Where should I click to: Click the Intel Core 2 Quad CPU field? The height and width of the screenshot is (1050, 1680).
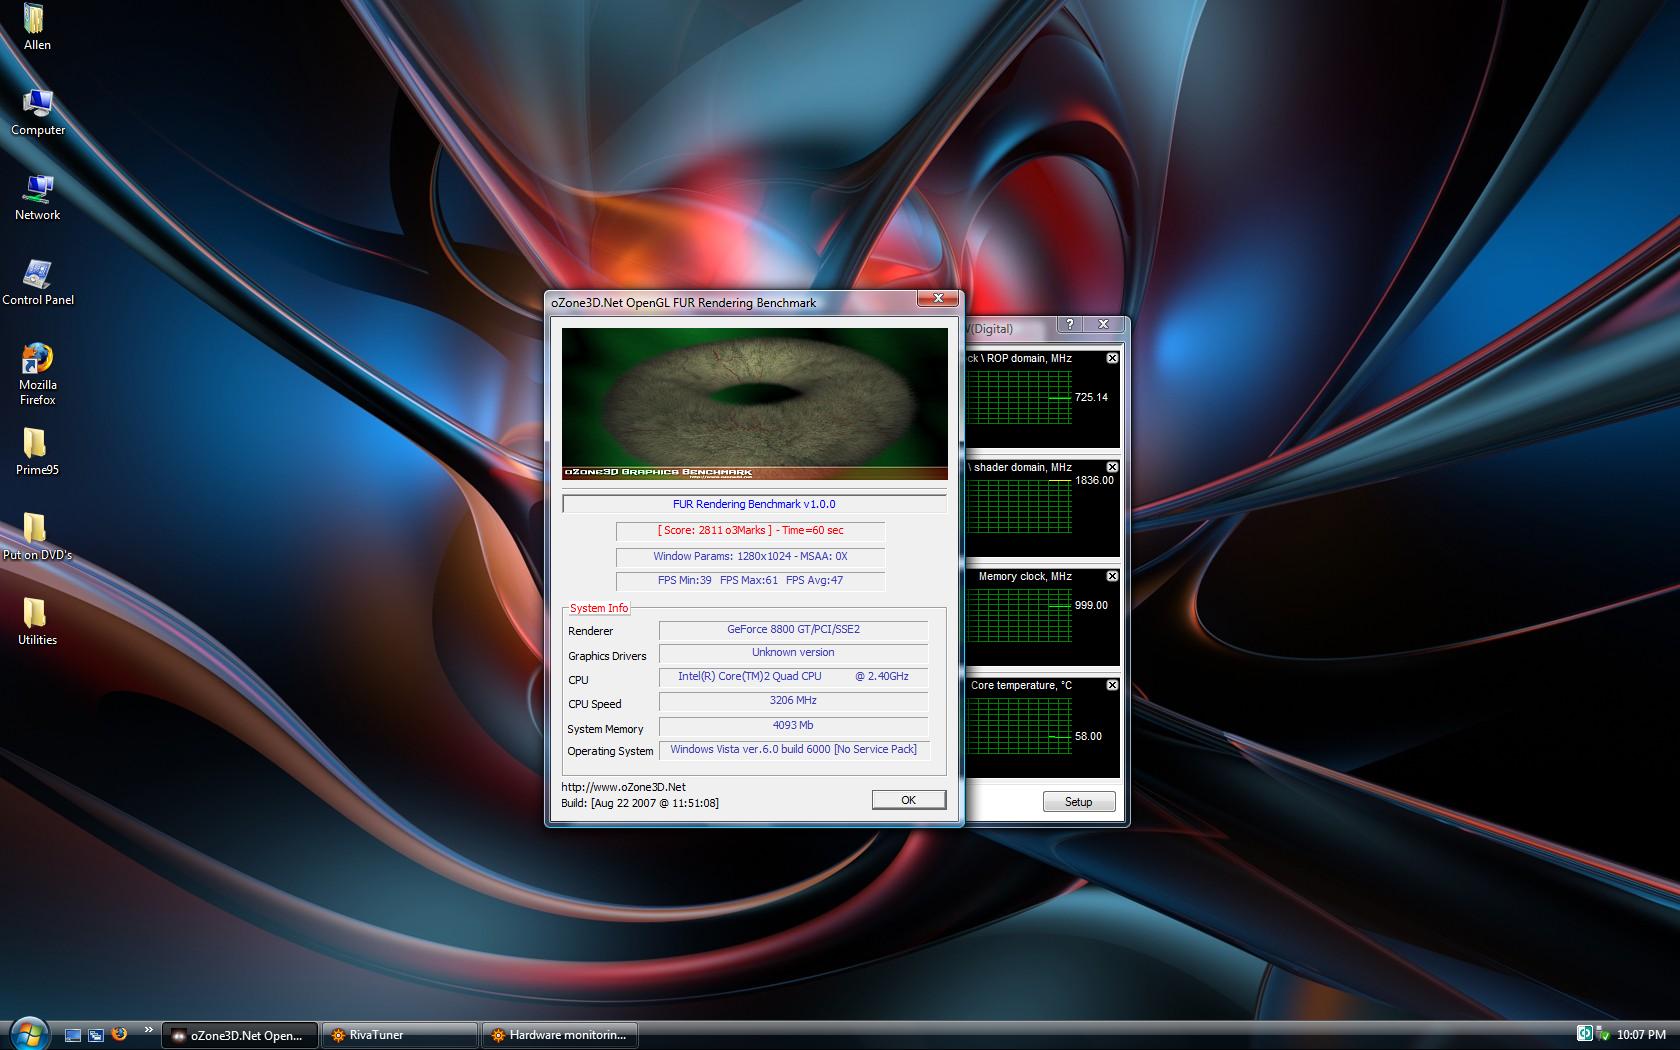click(x=793, y=677)
